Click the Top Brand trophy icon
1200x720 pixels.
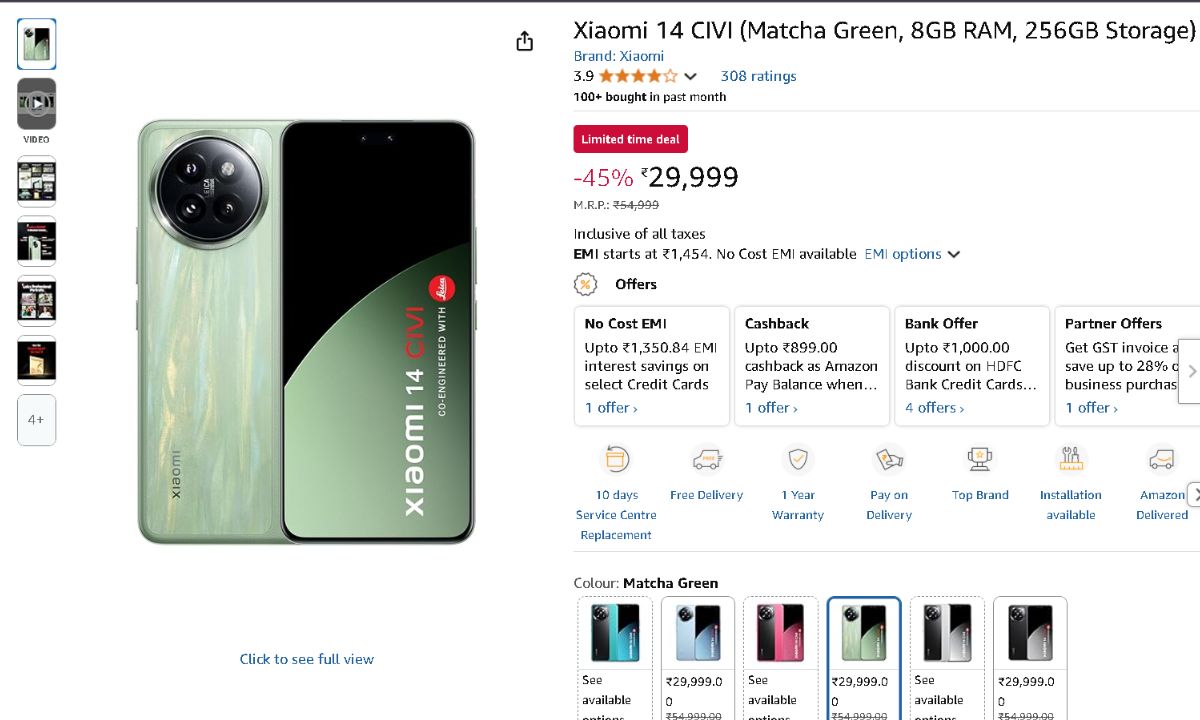(x=980, y=460)
